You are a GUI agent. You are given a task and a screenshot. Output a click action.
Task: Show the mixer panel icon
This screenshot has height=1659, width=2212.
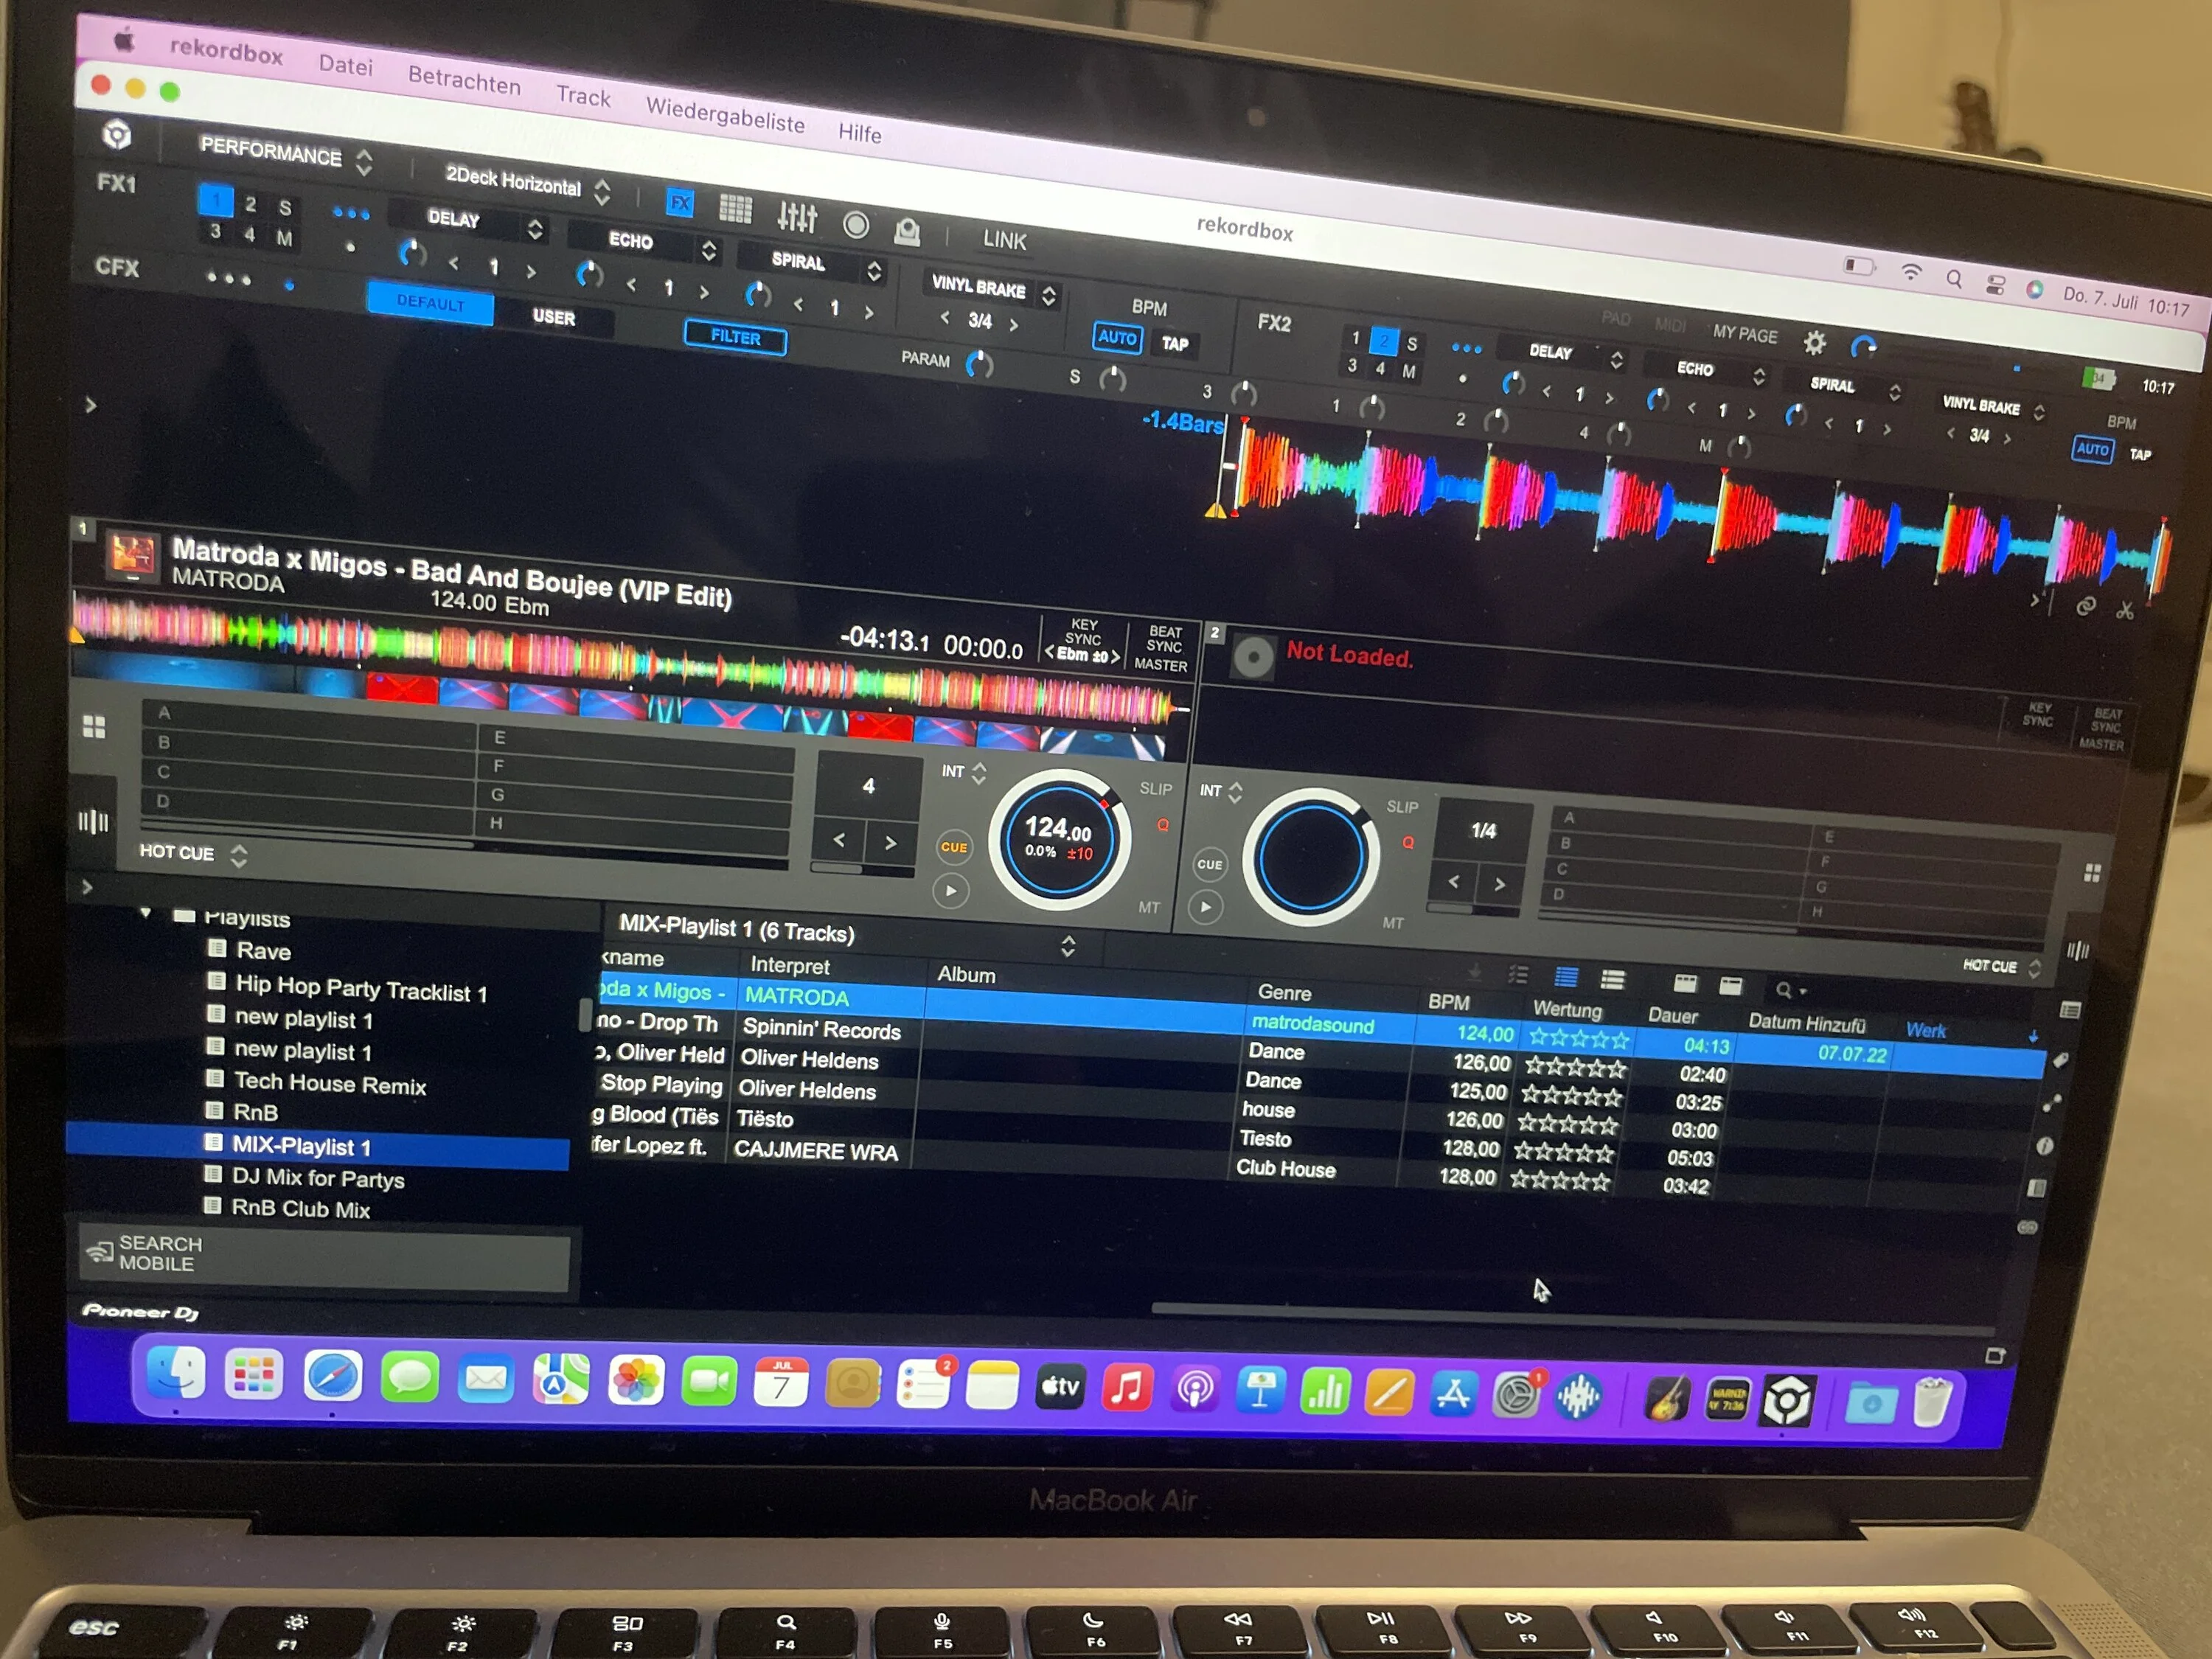pos(797,216)
